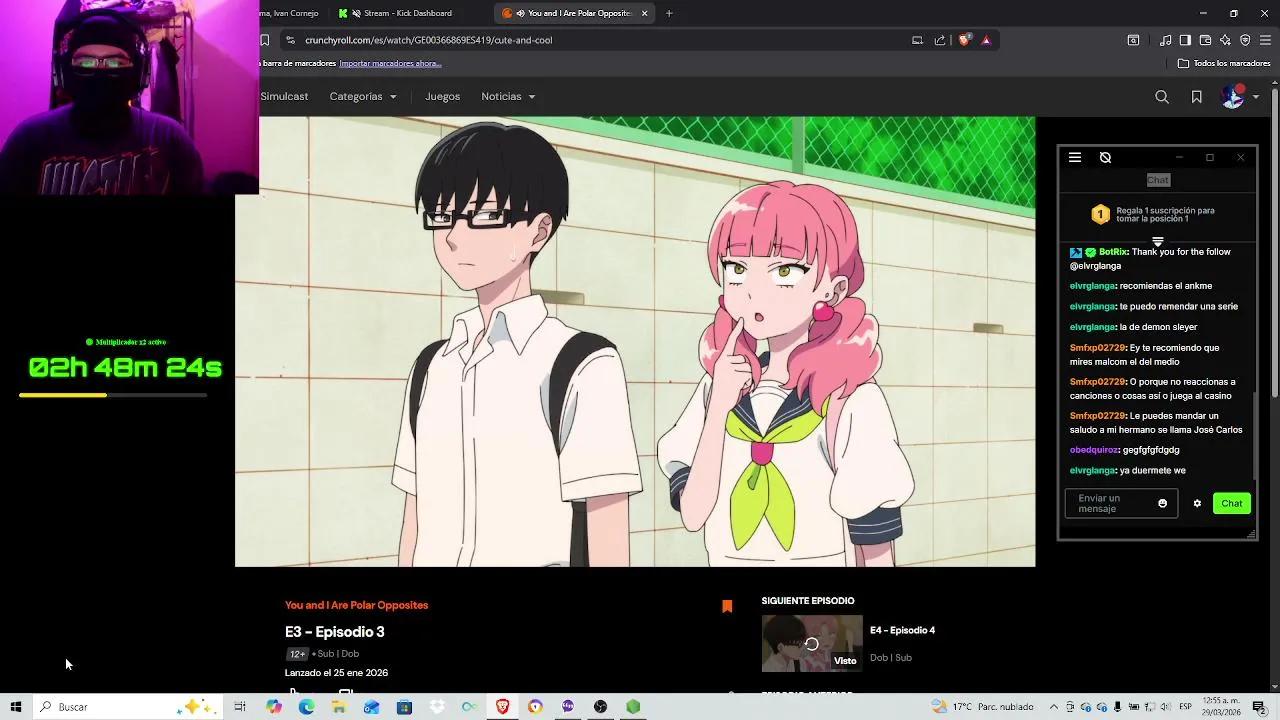Click the Brave Rewards triangle icon
The width and height of the screenshot is (1280, 720).
pos(986,40)
